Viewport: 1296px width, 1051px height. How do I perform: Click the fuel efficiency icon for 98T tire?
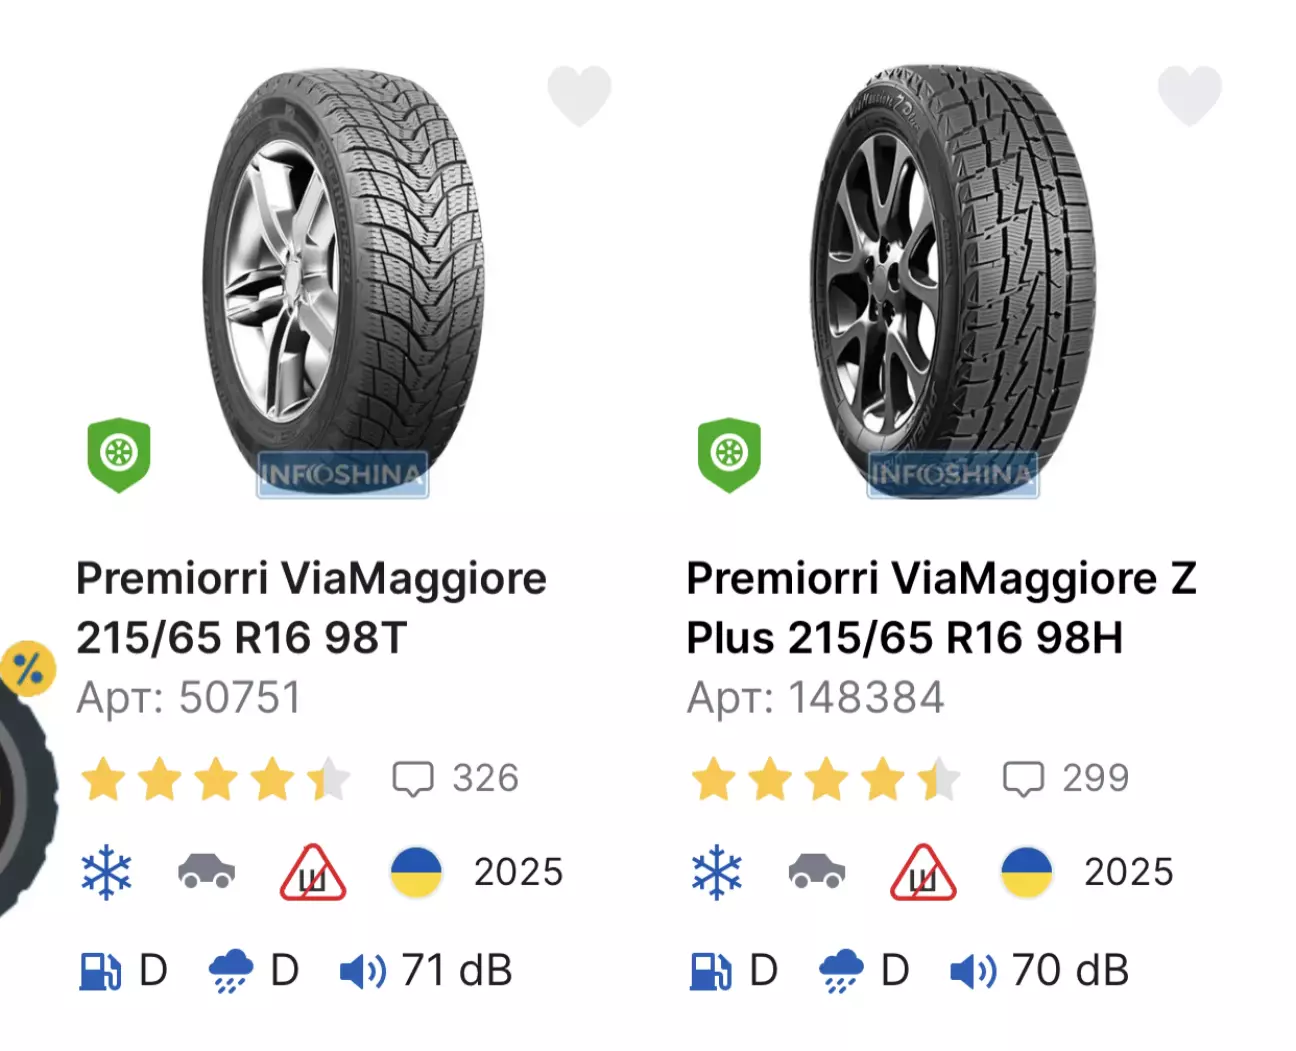(100, 971)
